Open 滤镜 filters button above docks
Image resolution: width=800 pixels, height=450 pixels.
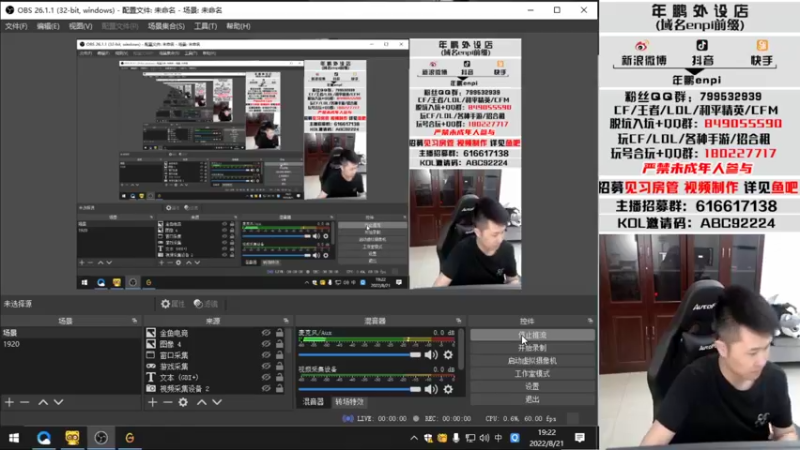tap(206, 304)
